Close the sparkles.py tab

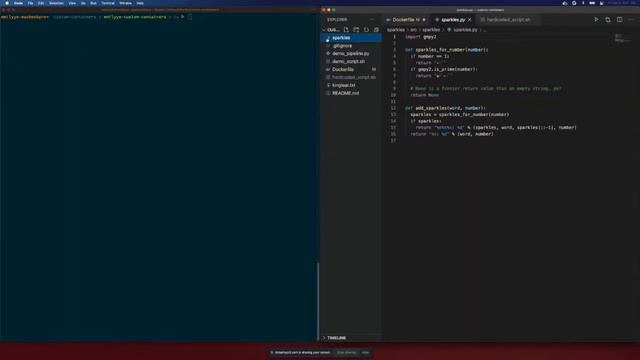point(469,20)
